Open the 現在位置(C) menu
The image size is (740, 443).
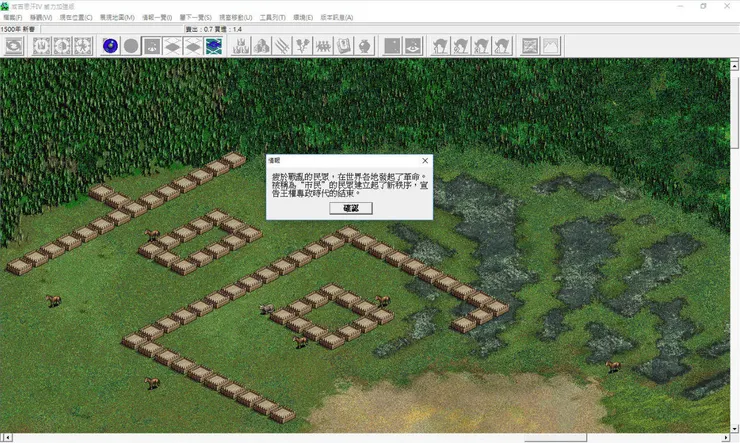[76, 17]
